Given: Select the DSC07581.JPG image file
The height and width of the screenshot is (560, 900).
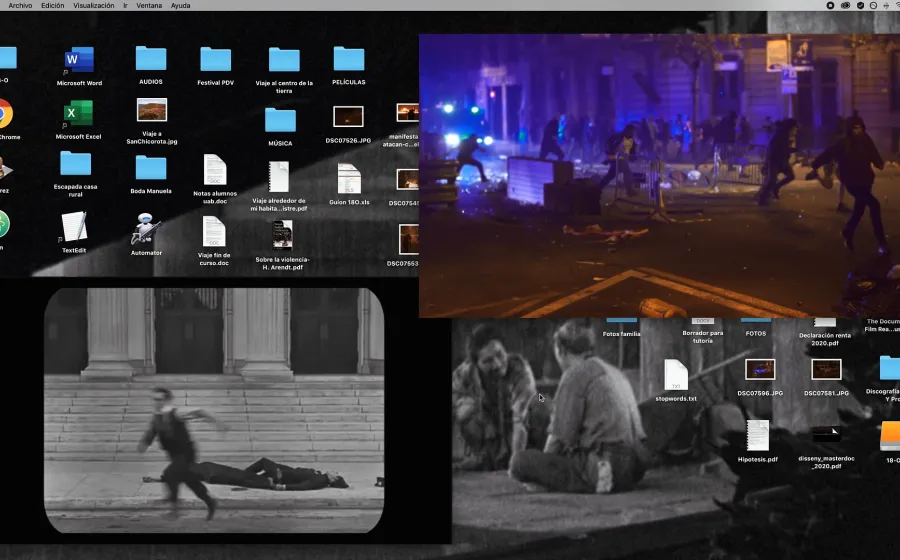Looking at the screenshot, I should point(827,370).
